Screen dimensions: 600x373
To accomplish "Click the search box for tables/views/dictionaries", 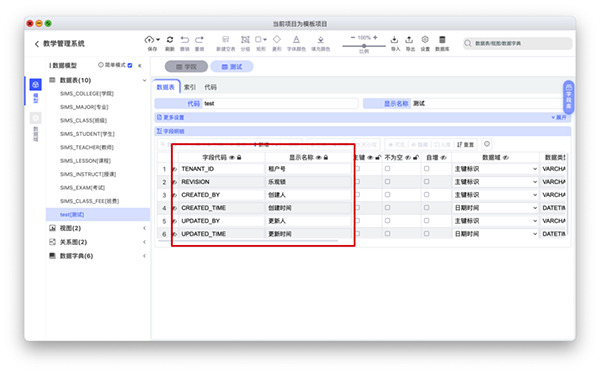I will click(517, 43).
